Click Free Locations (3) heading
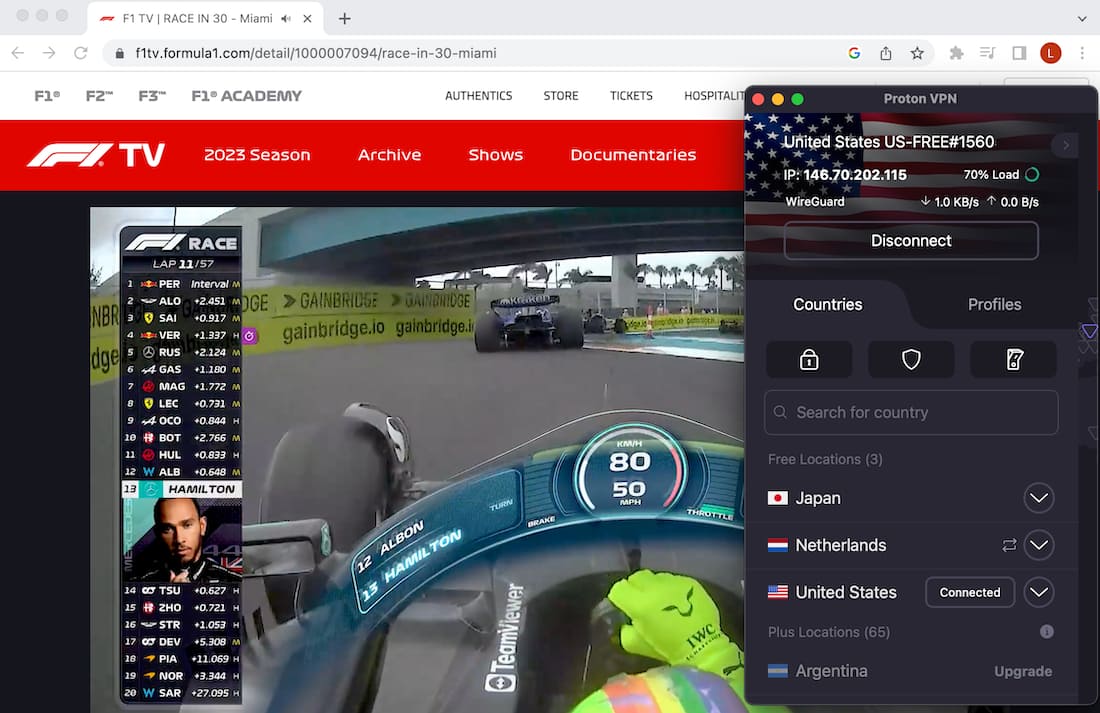The width and height of the screenshot is (1100, 713). [825, 460]
